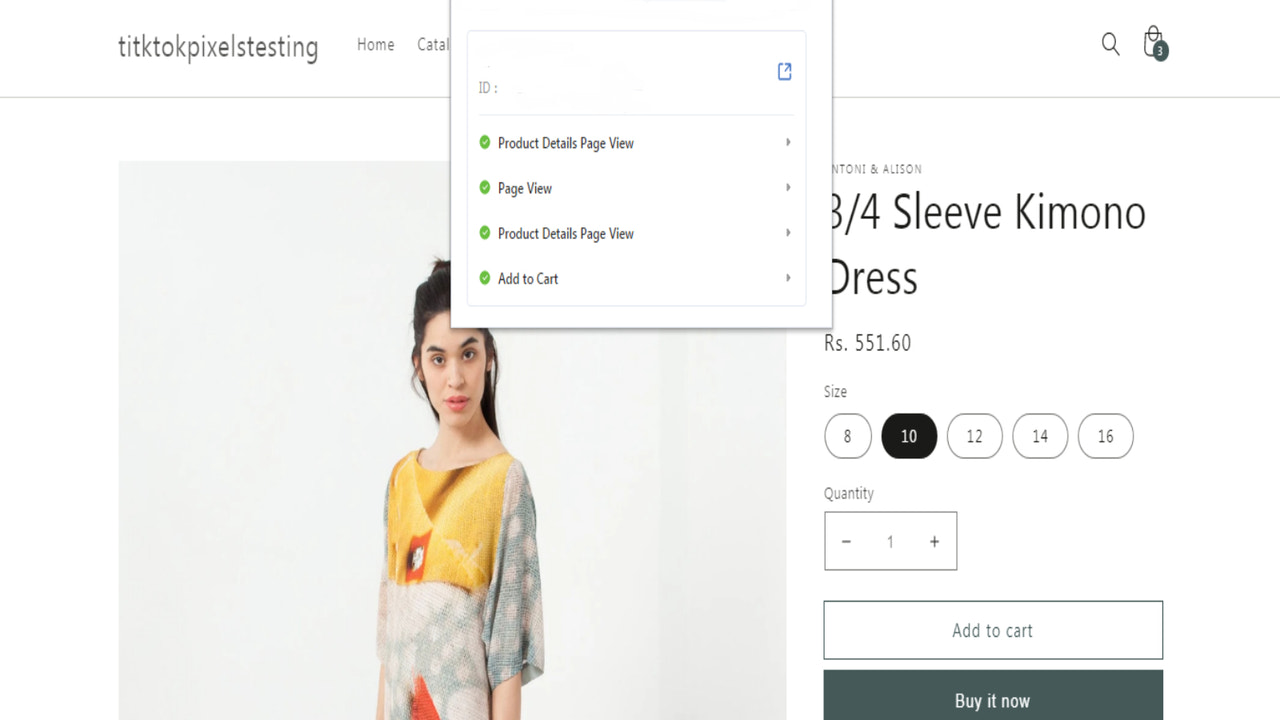Open the Catalog menu item
This screenshot has width=1280, height=720.
point(434,44)
